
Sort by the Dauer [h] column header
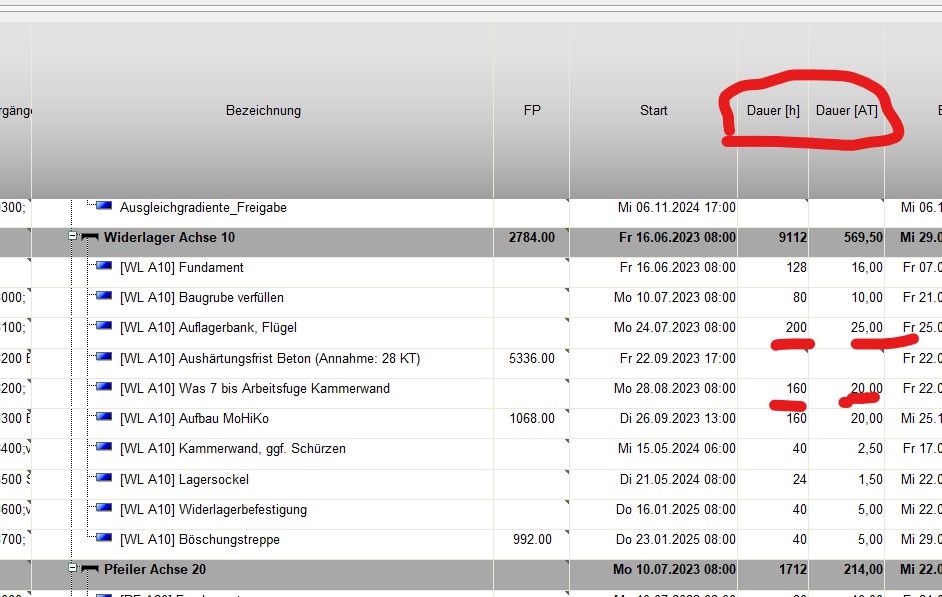tap(772, 110)
